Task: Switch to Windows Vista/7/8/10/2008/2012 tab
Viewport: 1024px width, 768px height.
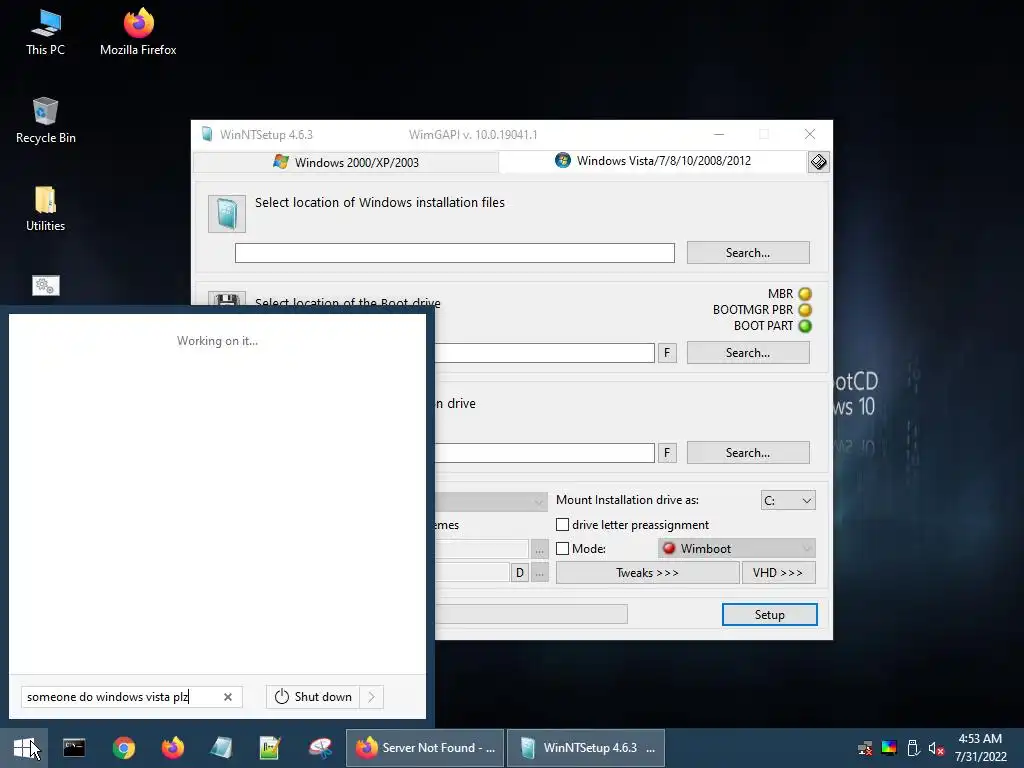Action: (653, 161)
